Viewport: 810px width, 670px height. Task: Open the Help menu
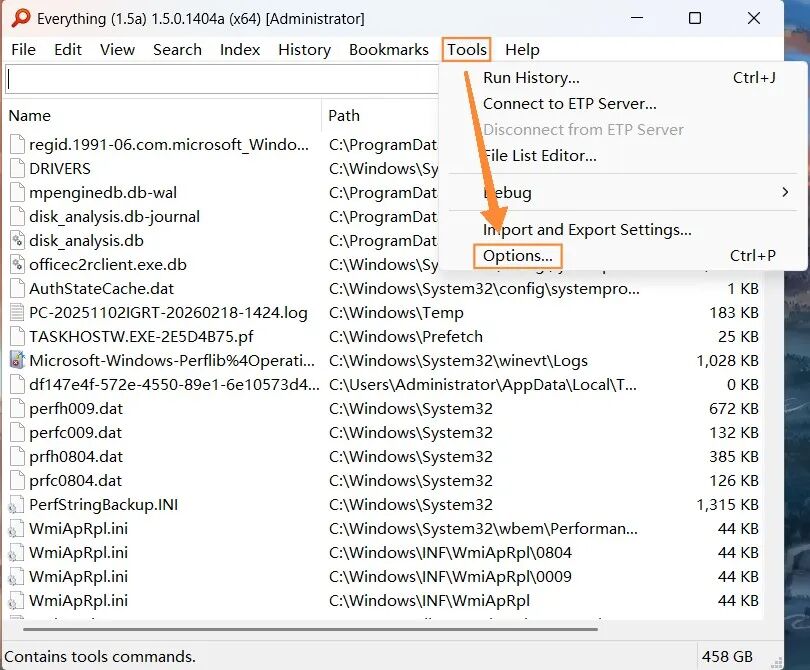click(x=522, y=50)
